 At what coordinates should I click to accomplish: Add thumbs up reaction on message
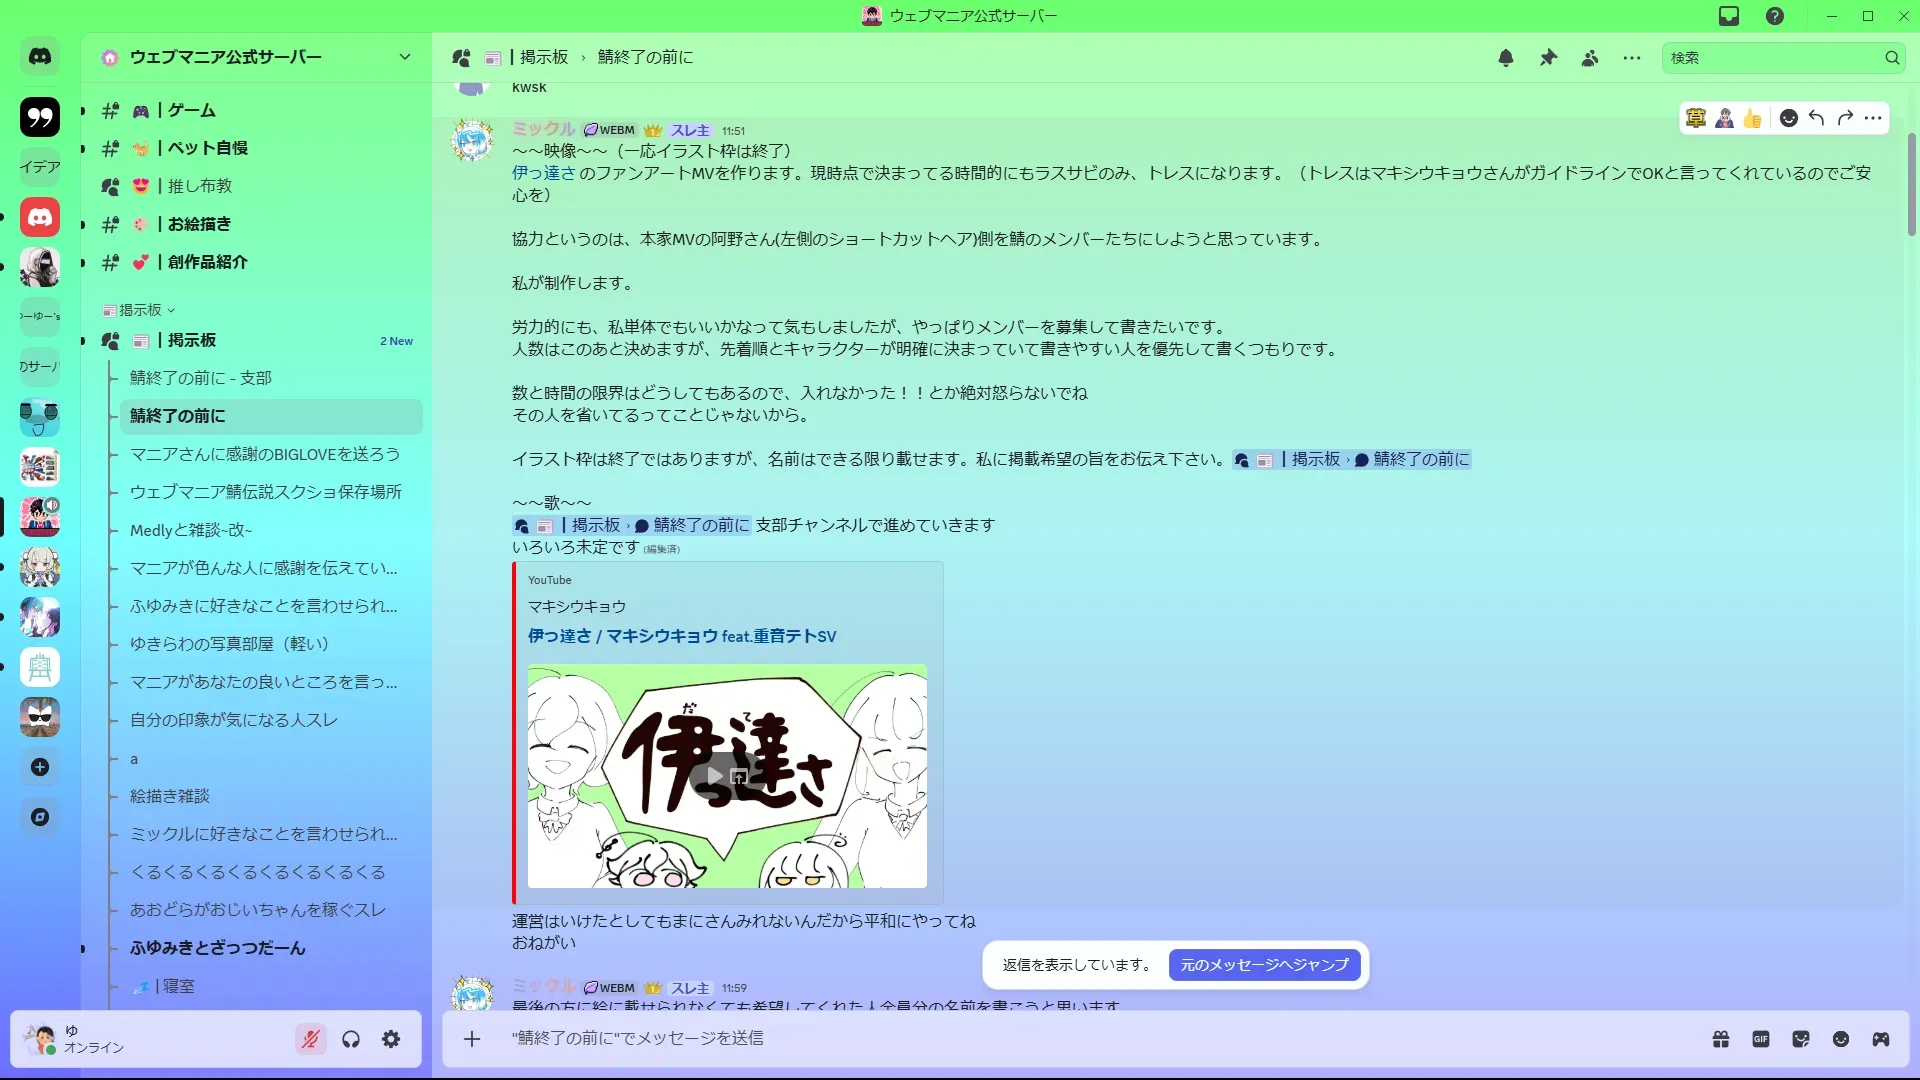point(1752,119)
